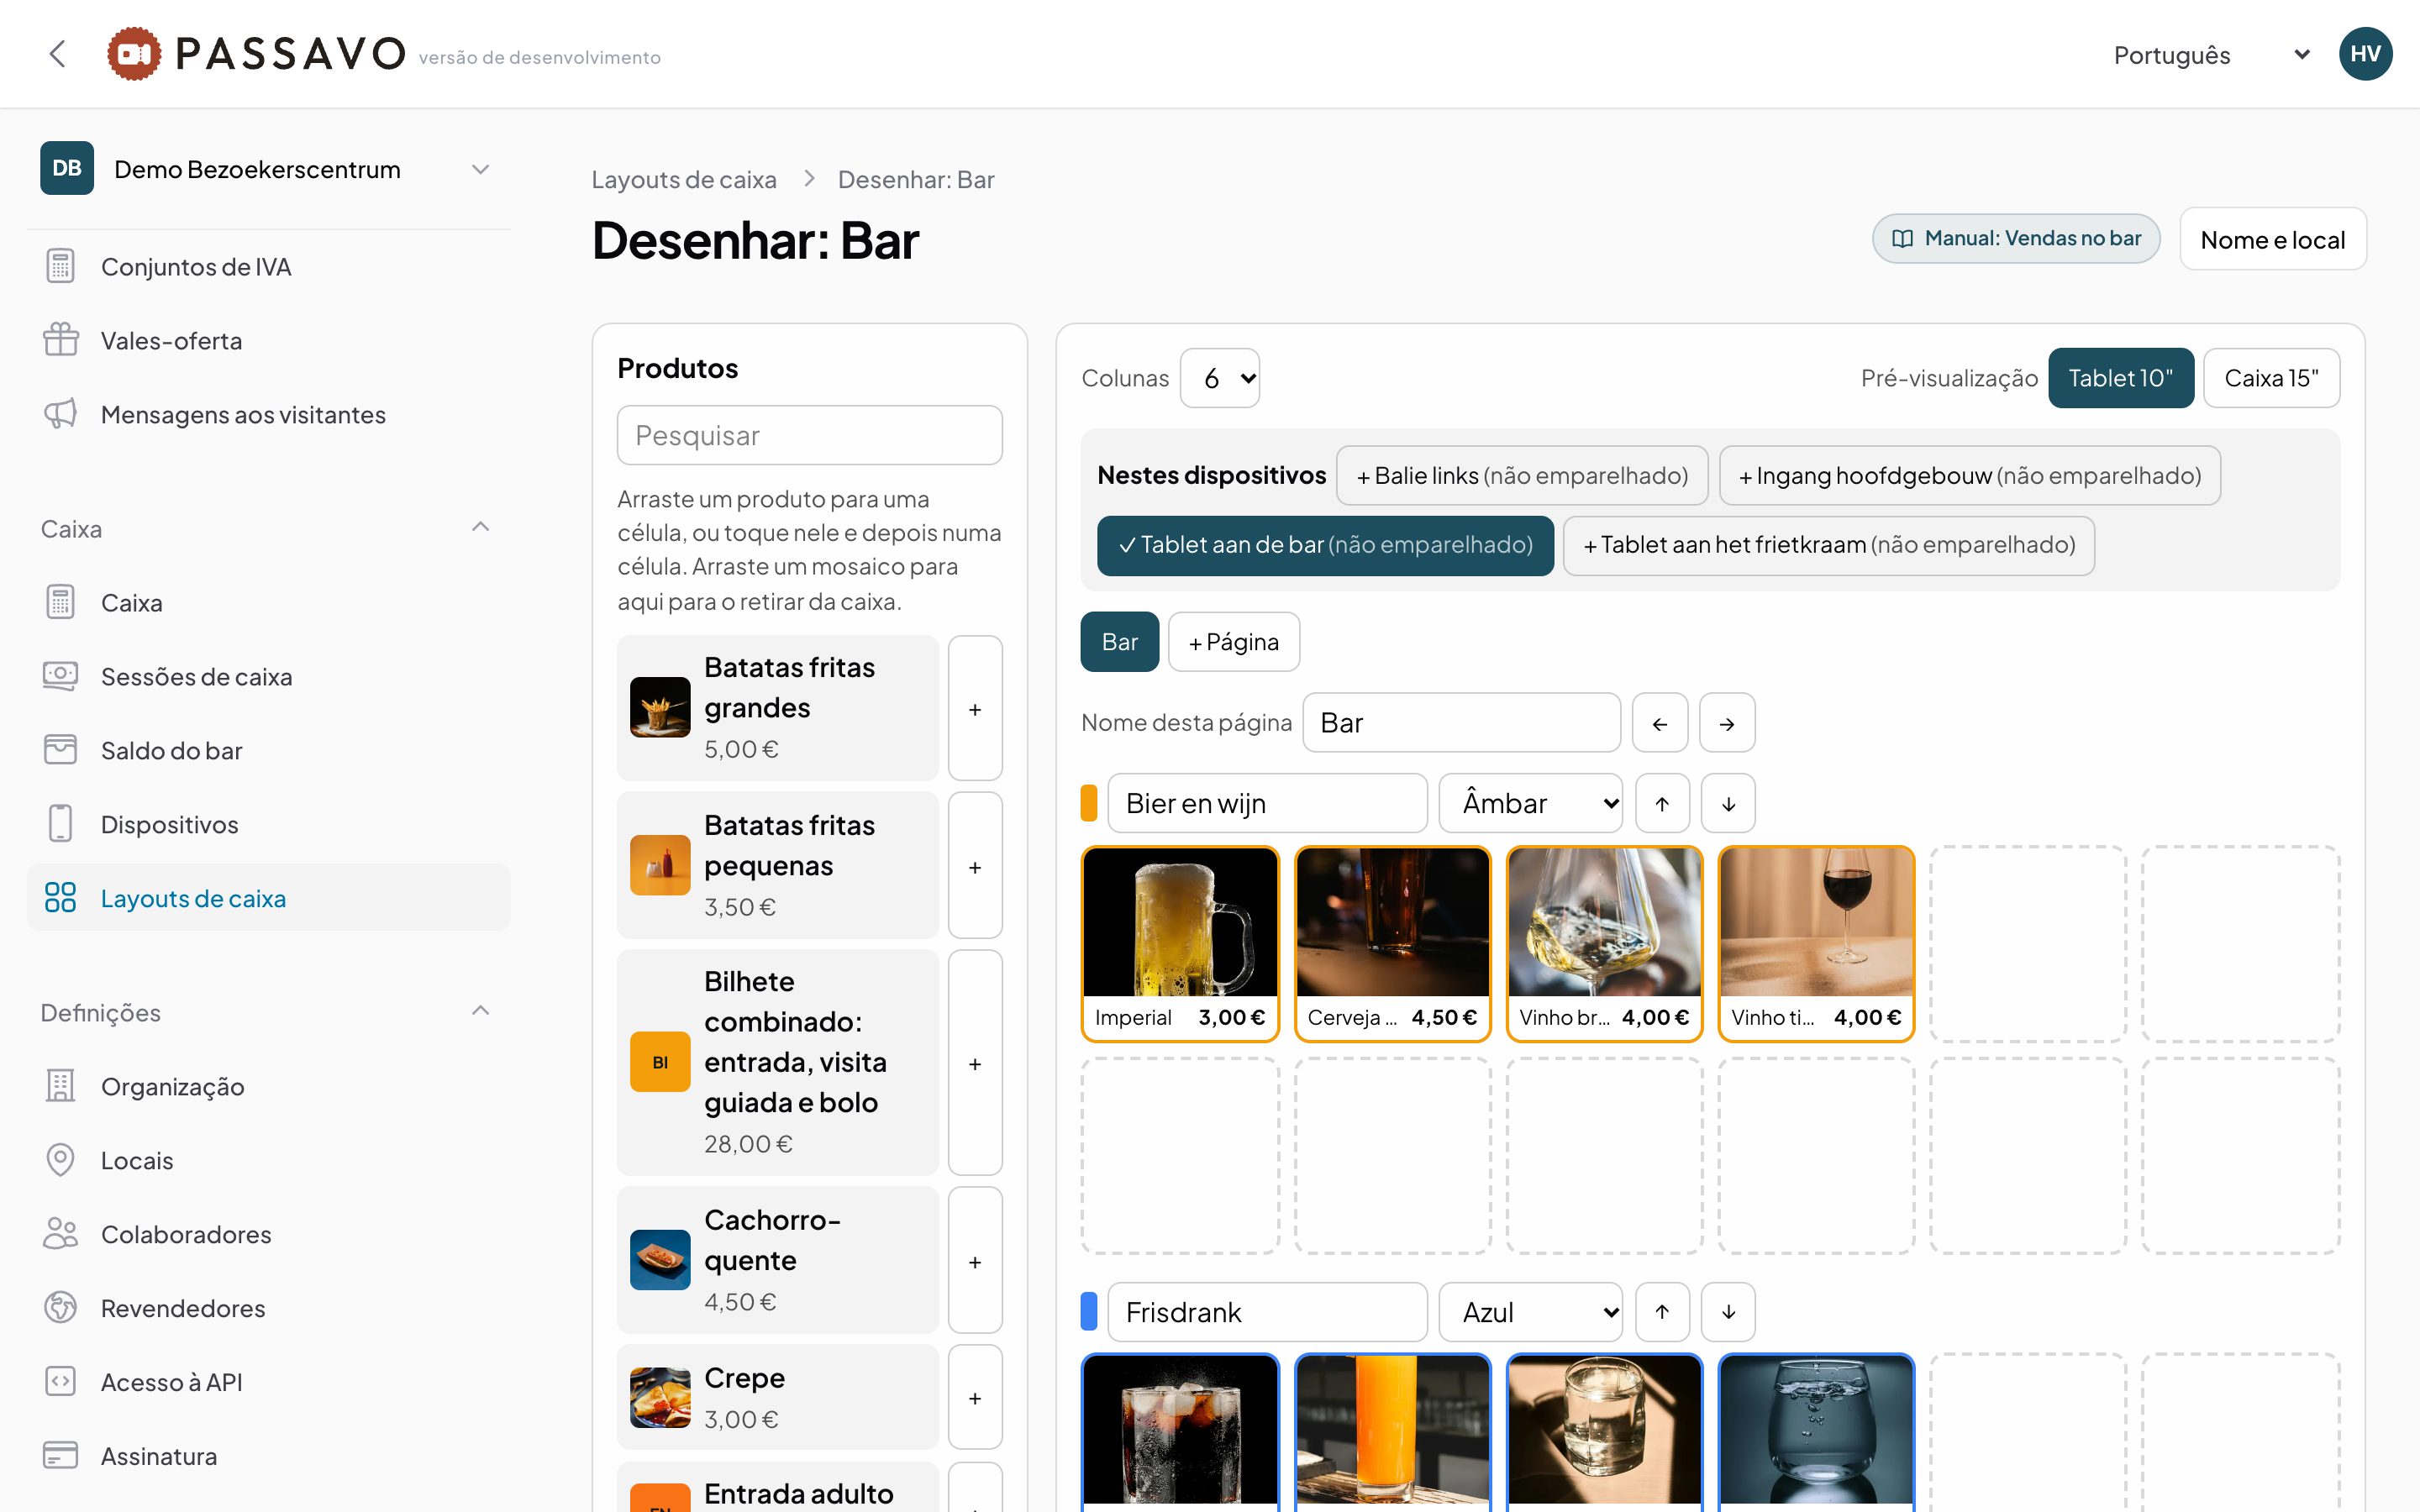Open Azul color dropdown
This screenshot has height=1512, width=2420.
[1530, 1312]
